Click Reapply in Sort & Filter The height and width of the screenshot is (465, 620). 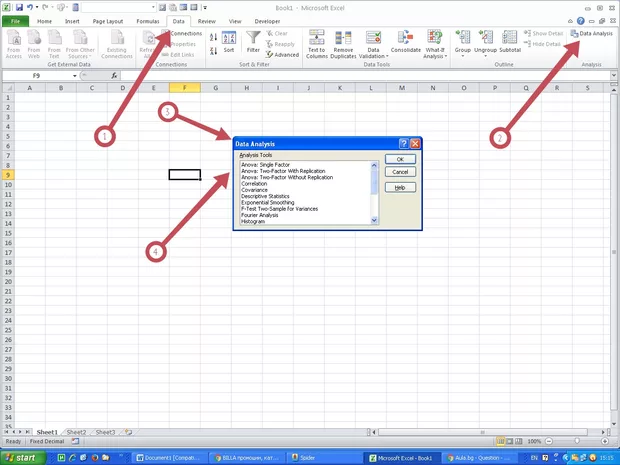280,44
